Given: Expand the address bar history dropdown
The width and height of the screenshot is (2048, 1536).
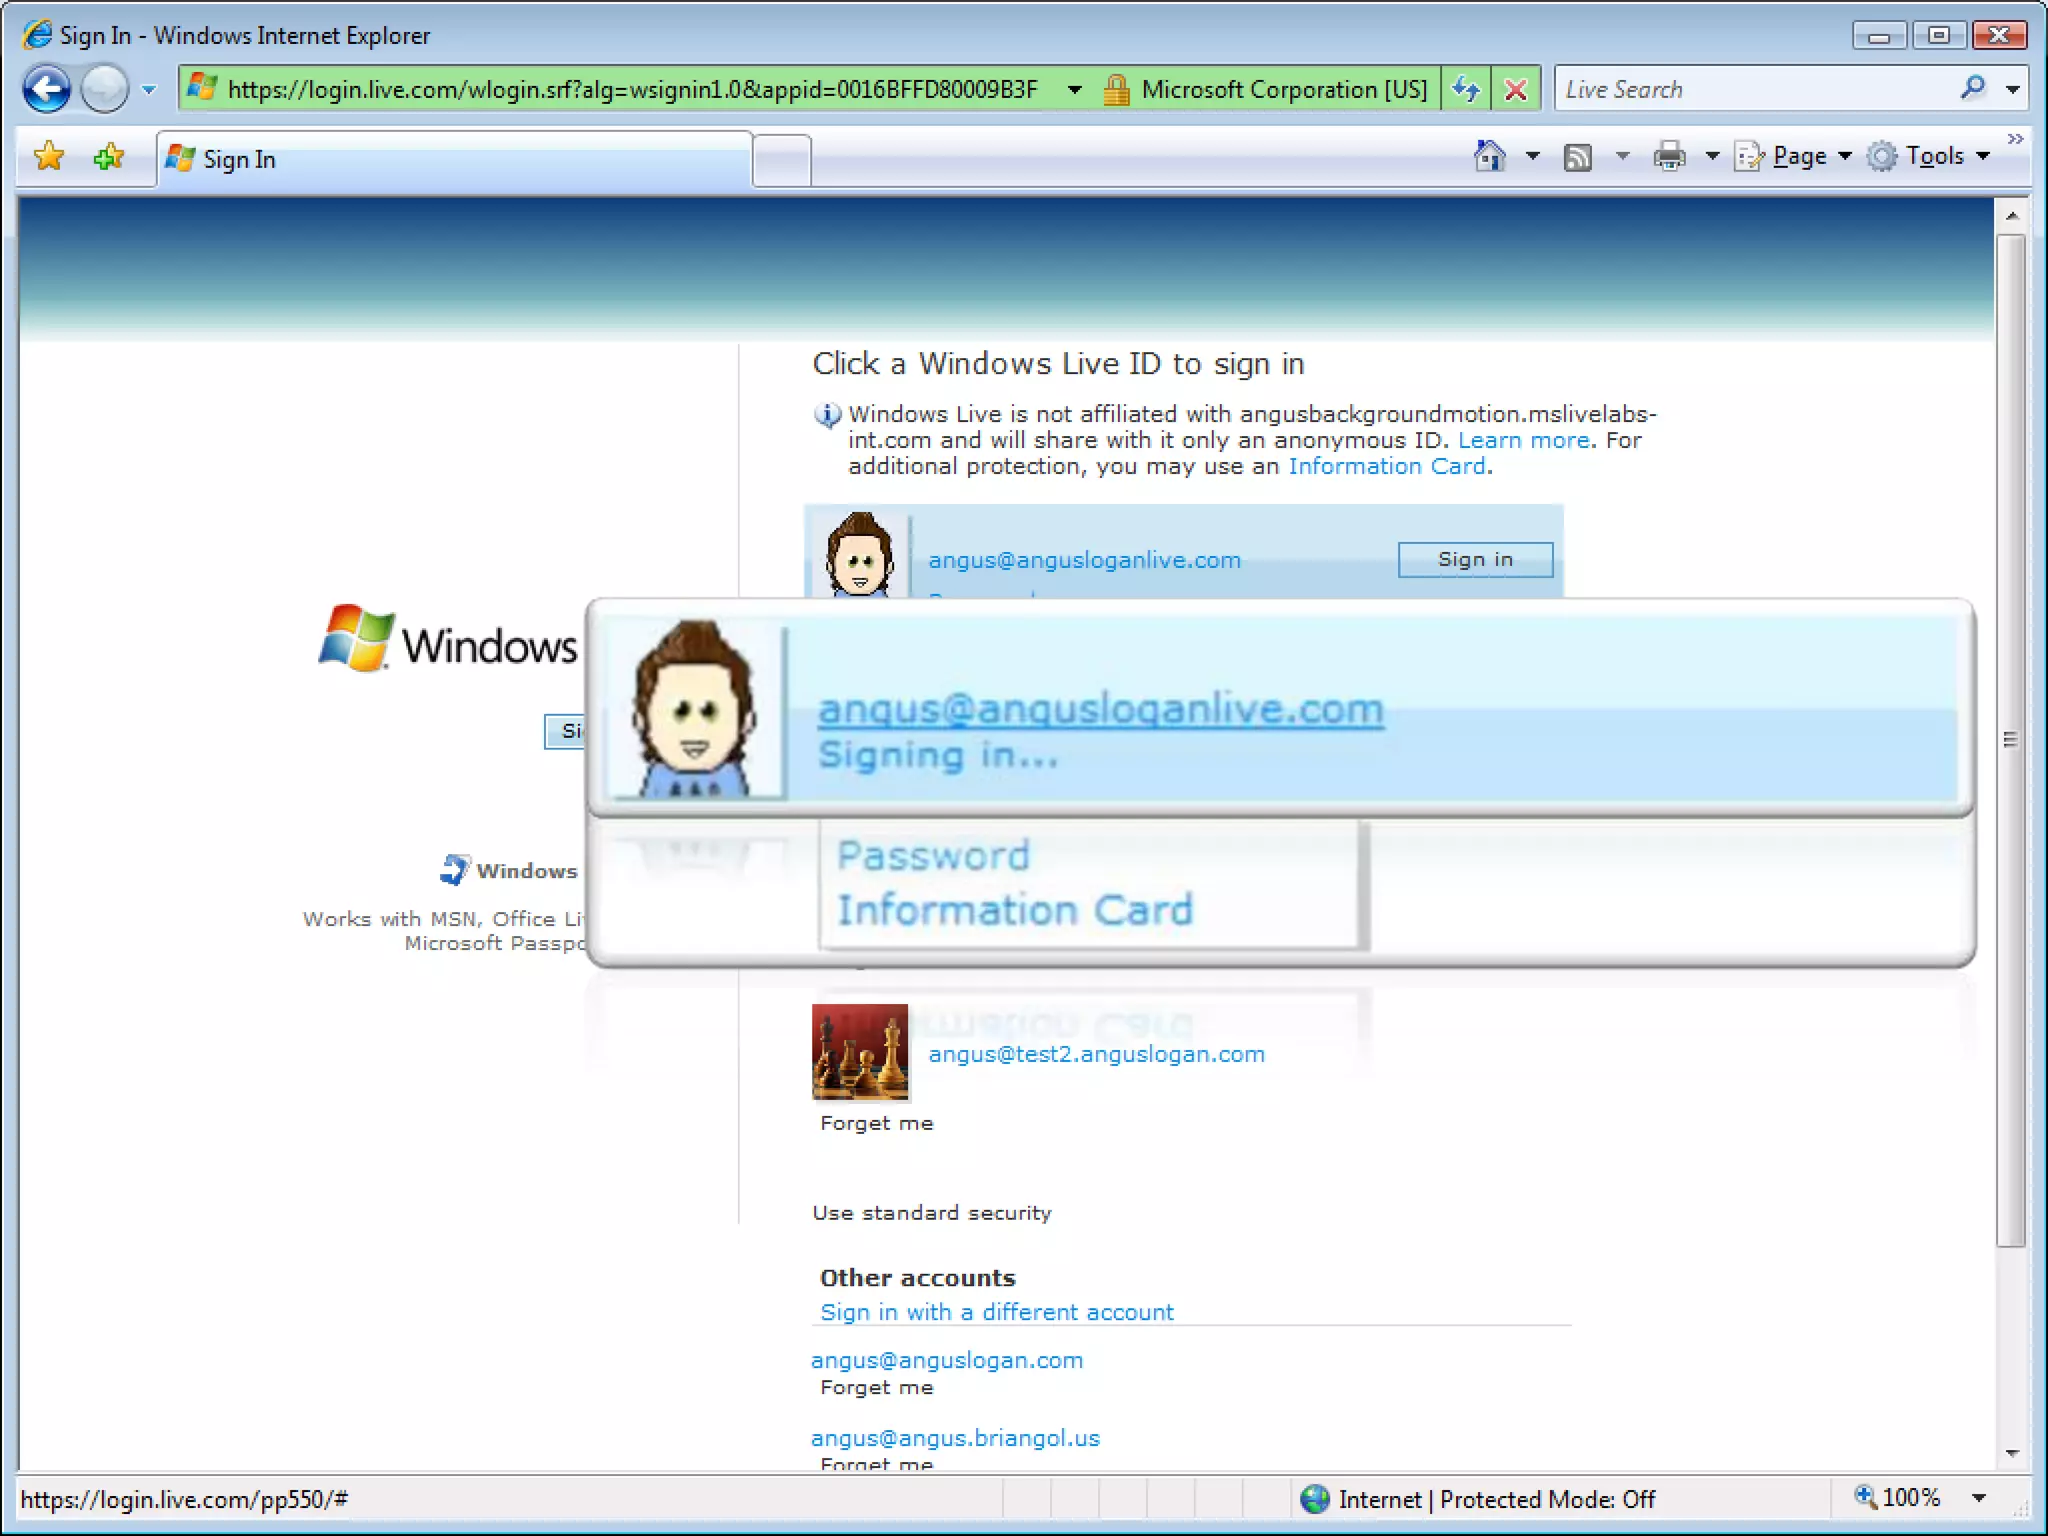Looking at the screenshot, I should point(1075,90).
